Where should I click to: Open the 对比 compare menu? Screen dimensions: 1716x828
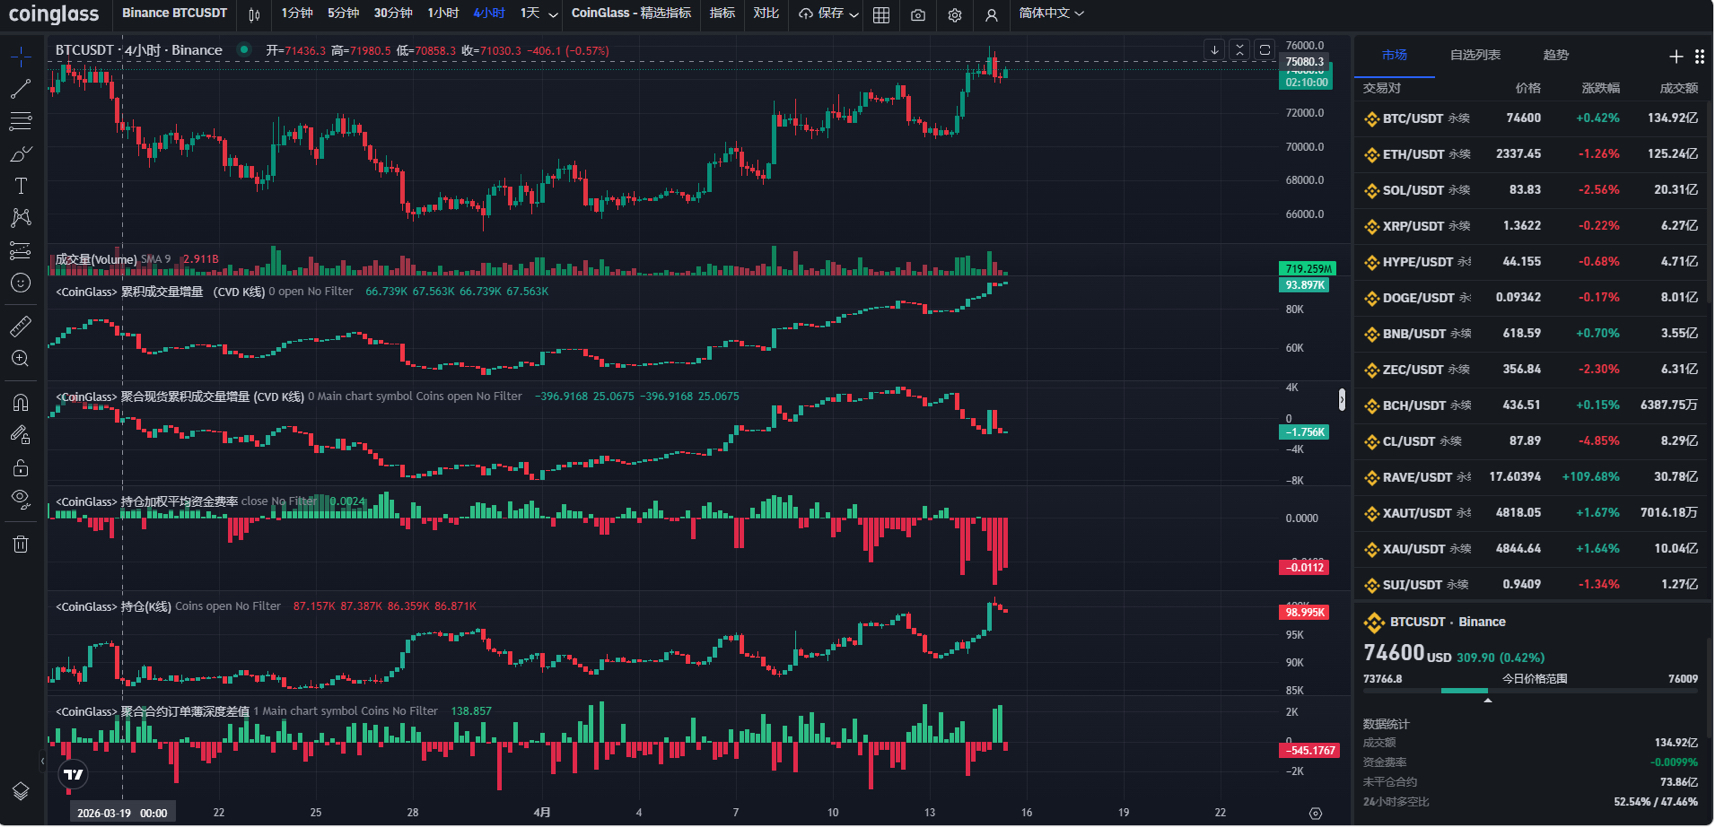click(x=766, y=13)
